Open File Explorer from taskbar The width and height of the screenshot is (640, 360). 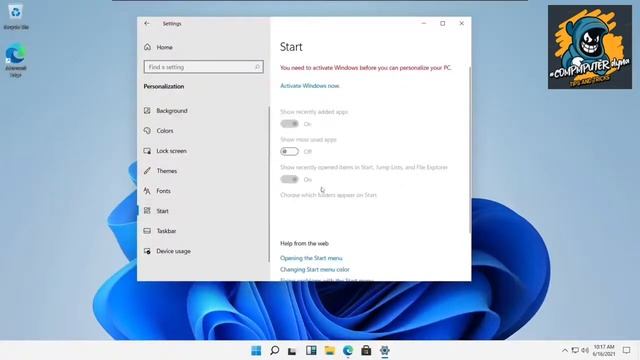point(329,351)
